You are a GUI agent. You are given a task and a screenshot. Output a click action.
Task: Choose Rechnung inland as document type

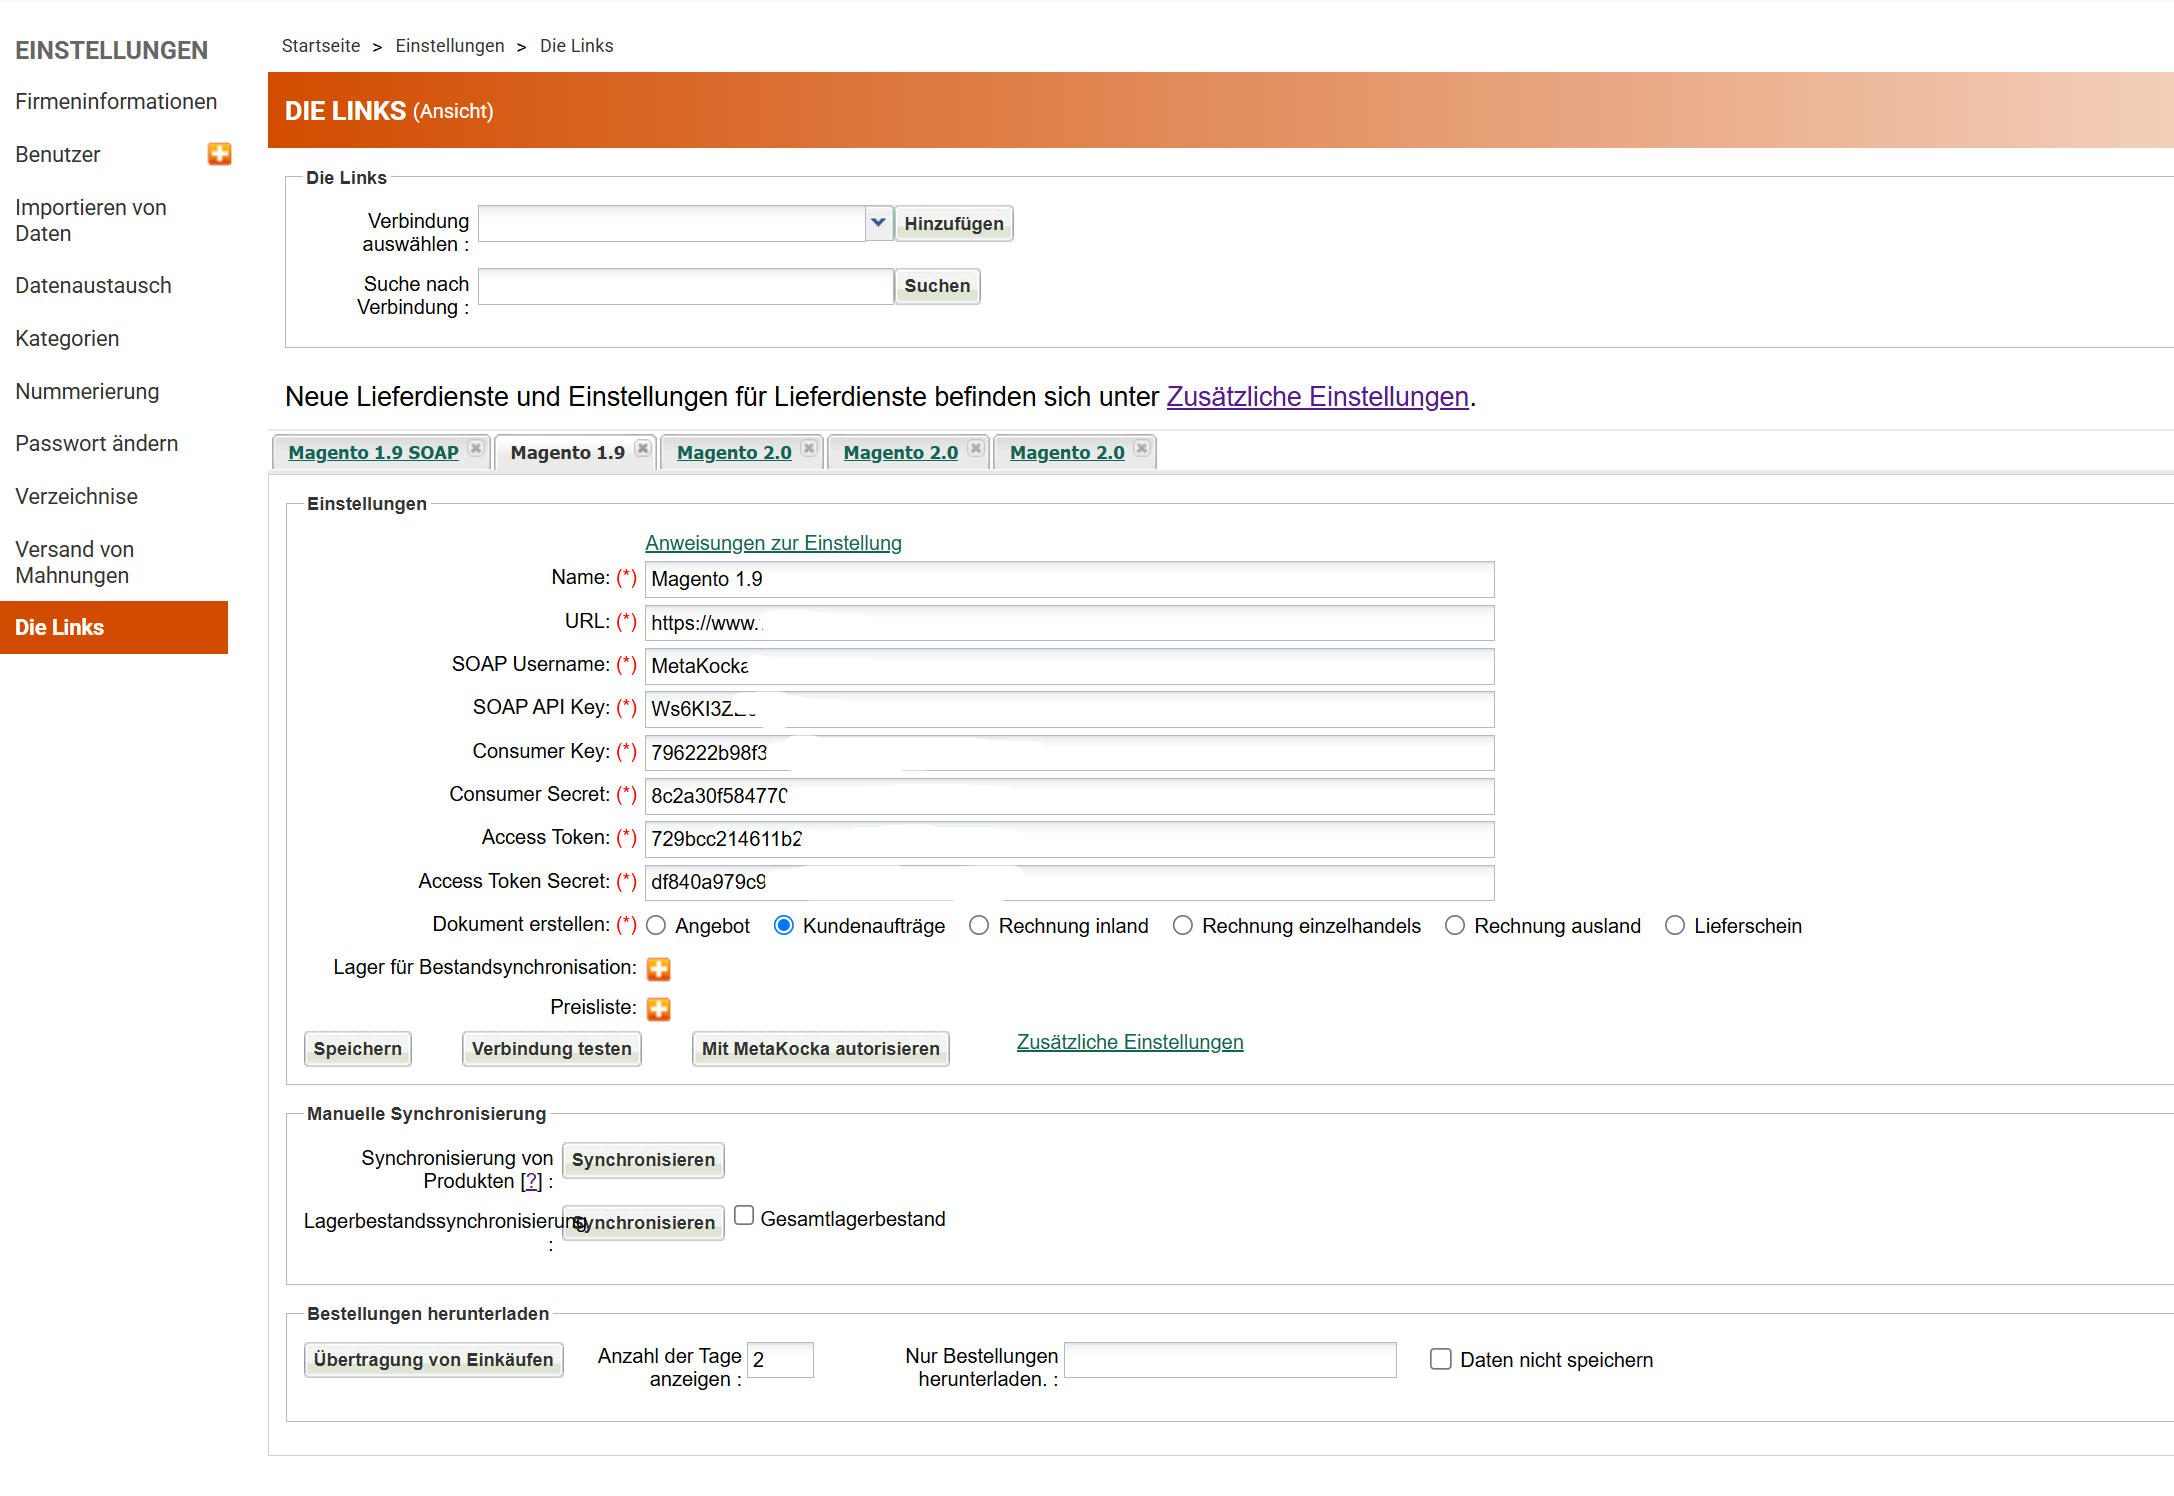point(979,926)
